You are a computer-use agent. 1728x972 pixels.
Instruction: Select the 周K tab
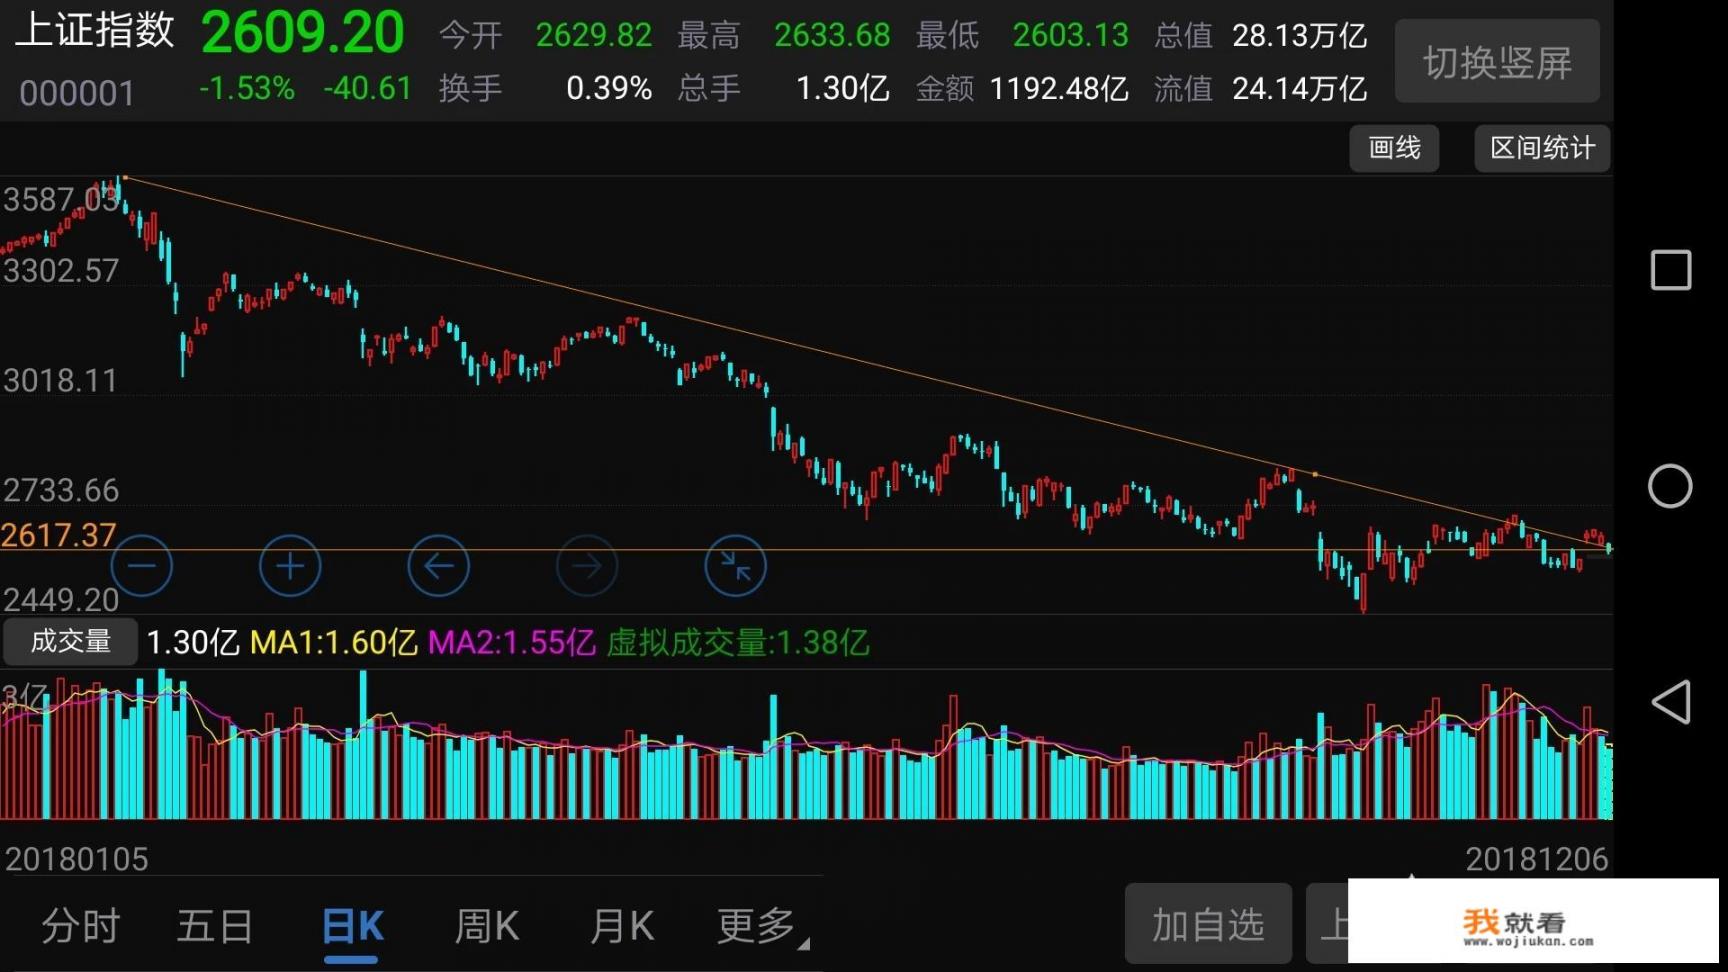(487, 926)
